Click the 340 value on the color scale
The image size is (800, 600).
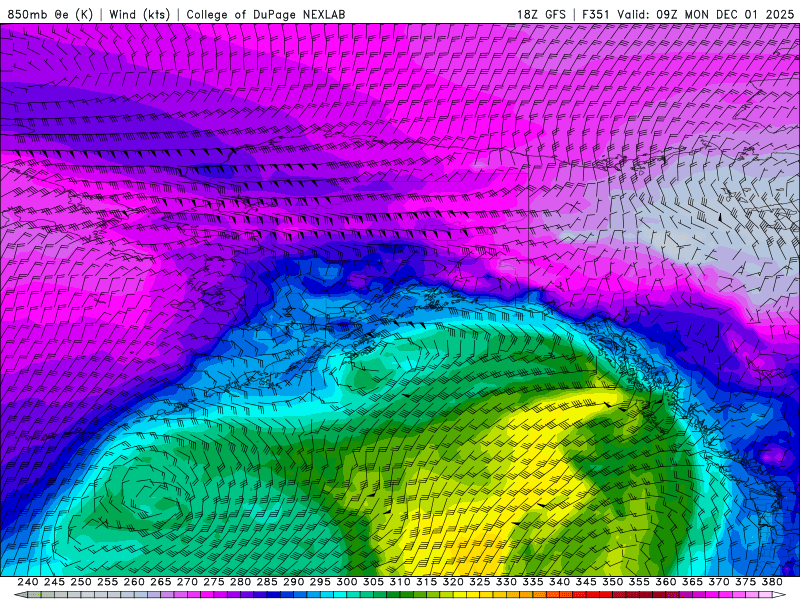(560, 582)
